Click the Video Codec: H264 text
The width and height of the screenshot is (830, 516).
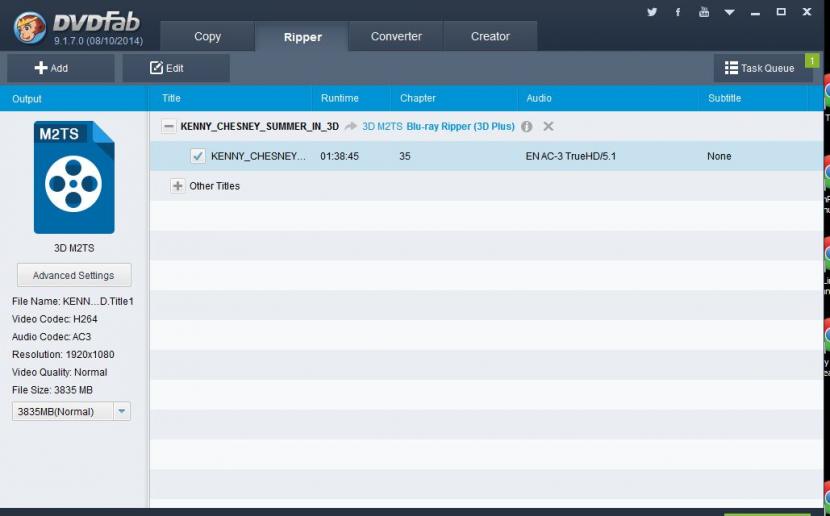[x=55, y=319]
